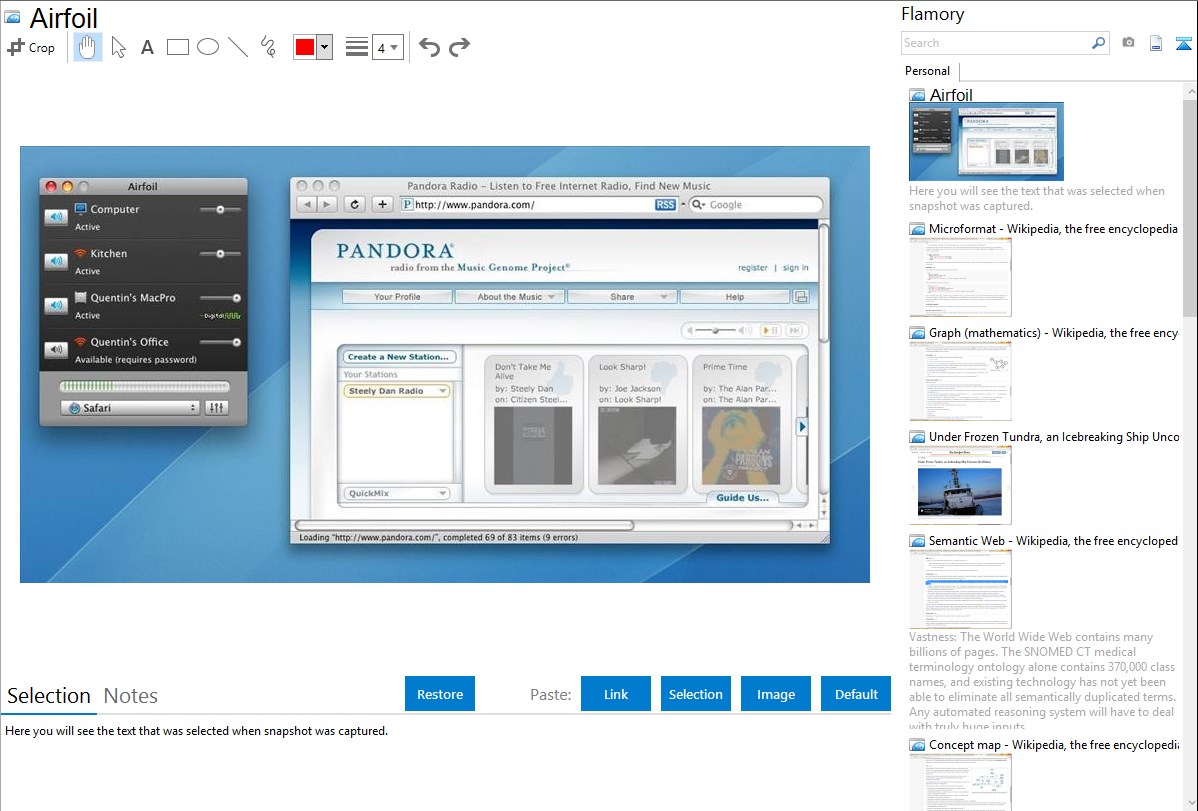
Task: Open the Safari source dropdown in Airfoil
Action: 131,408
